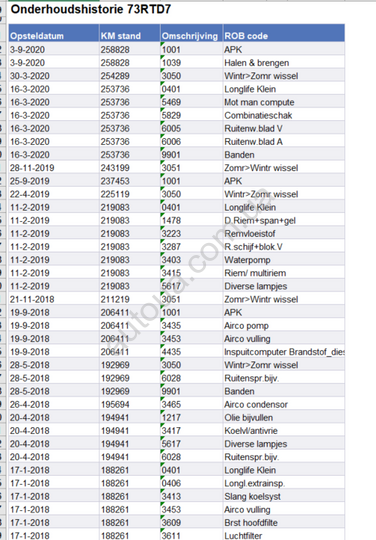Select the code cell '1039'

191,63
